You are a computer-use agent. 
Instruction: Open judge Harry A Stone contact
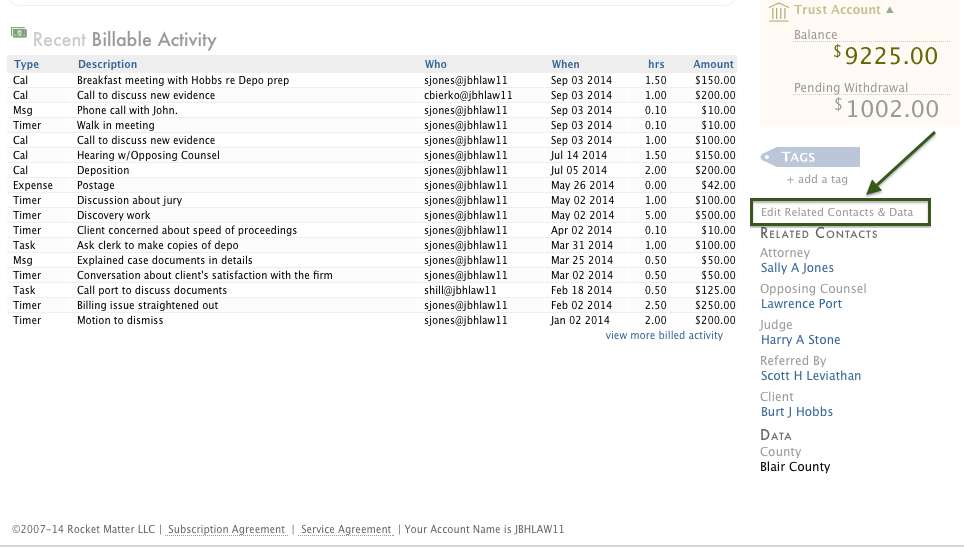pos(800,340)
